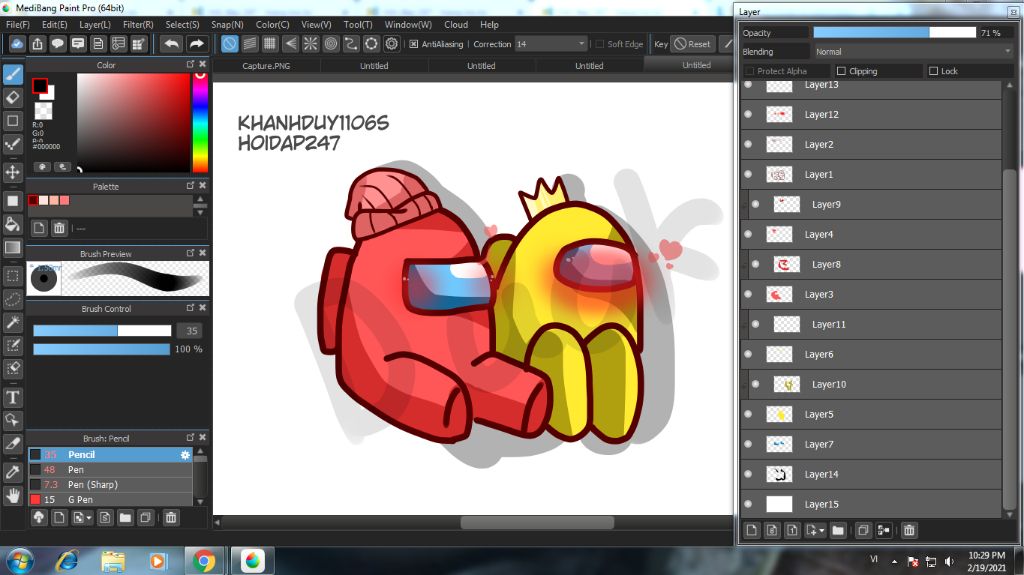Image resolution: width=1024 pixels, height=575 pixels.
Task: Turn snap off with the blue icon
Action: pyautogui.click(x=229, y=44)
